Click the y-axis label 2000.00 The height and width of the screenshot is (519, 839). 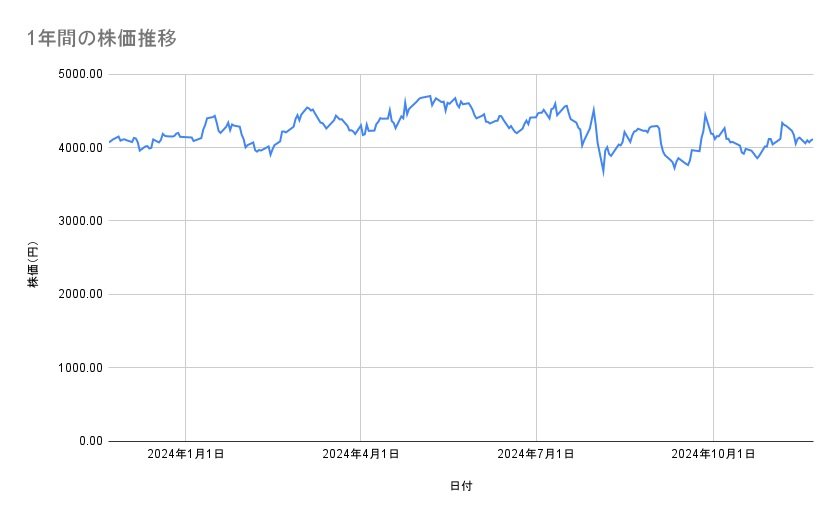[83, 294]
